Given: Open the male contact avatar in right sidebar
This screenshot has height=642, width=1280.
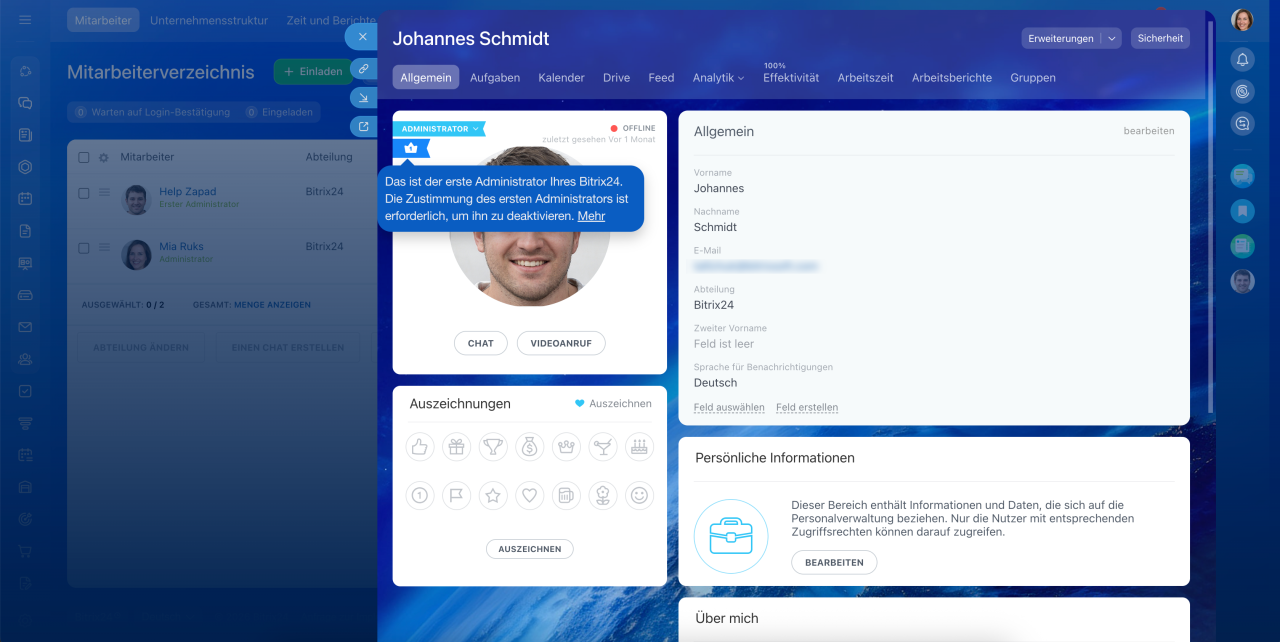Looking at the screenshot, I should pos(1242,281).
